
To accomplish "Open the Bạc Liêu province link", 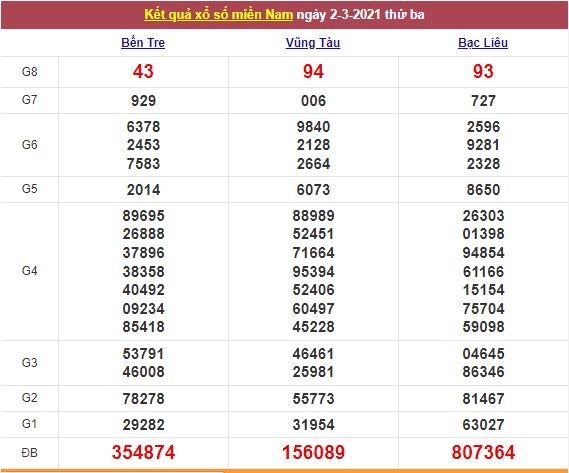I will pos(483,43).
